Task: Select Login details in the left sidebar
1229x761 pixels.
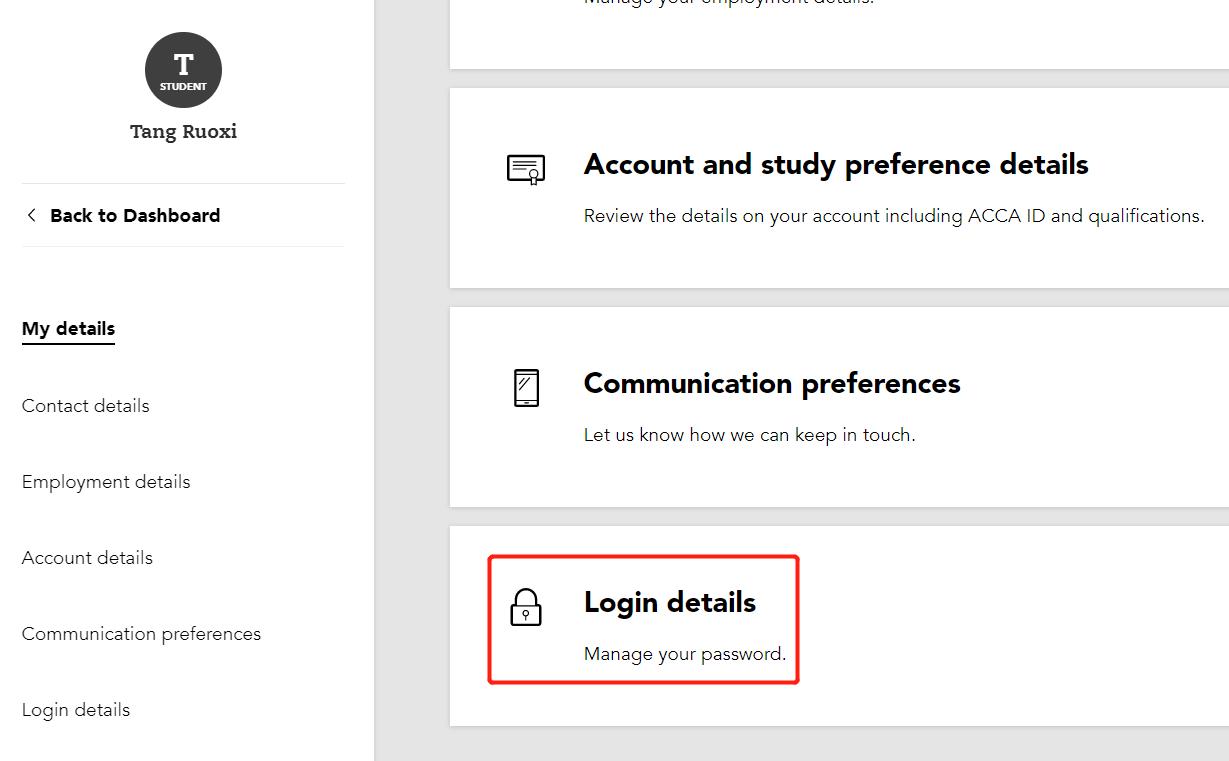Action: point(76,710)
